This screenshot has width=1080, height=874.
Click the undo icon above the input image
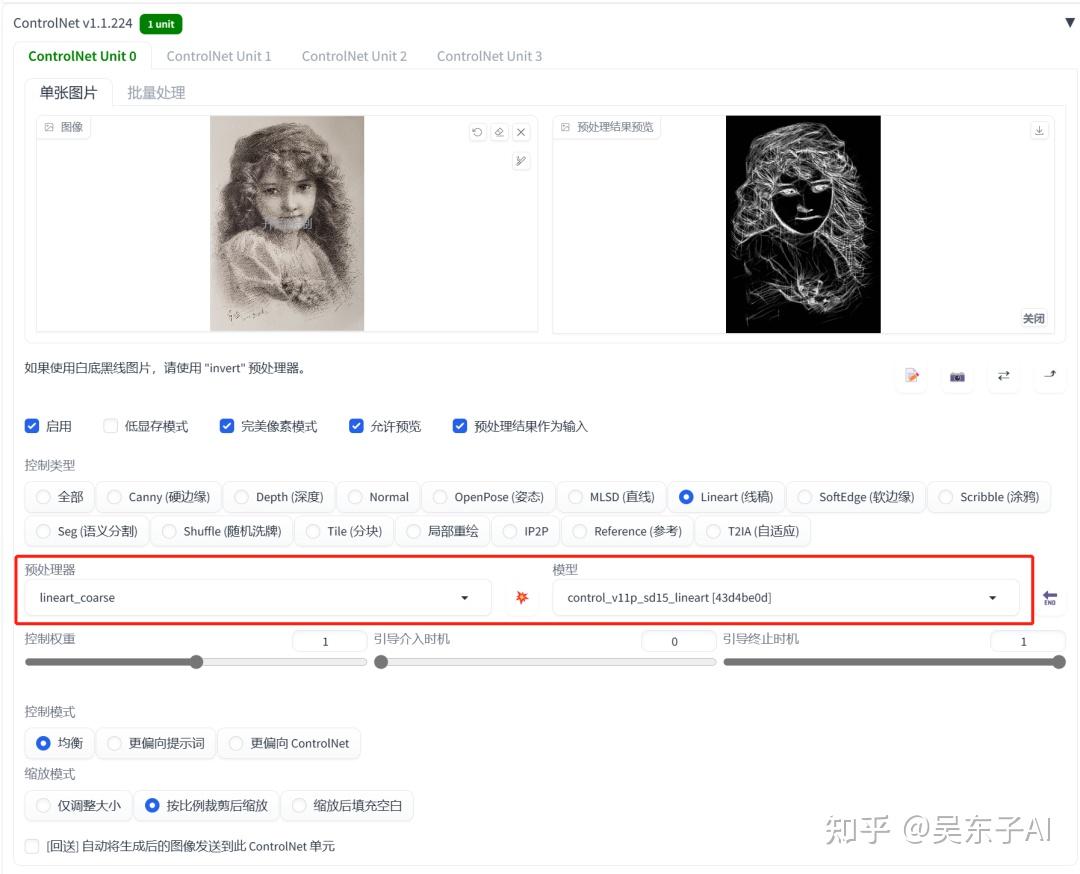(x=478, y=132)
